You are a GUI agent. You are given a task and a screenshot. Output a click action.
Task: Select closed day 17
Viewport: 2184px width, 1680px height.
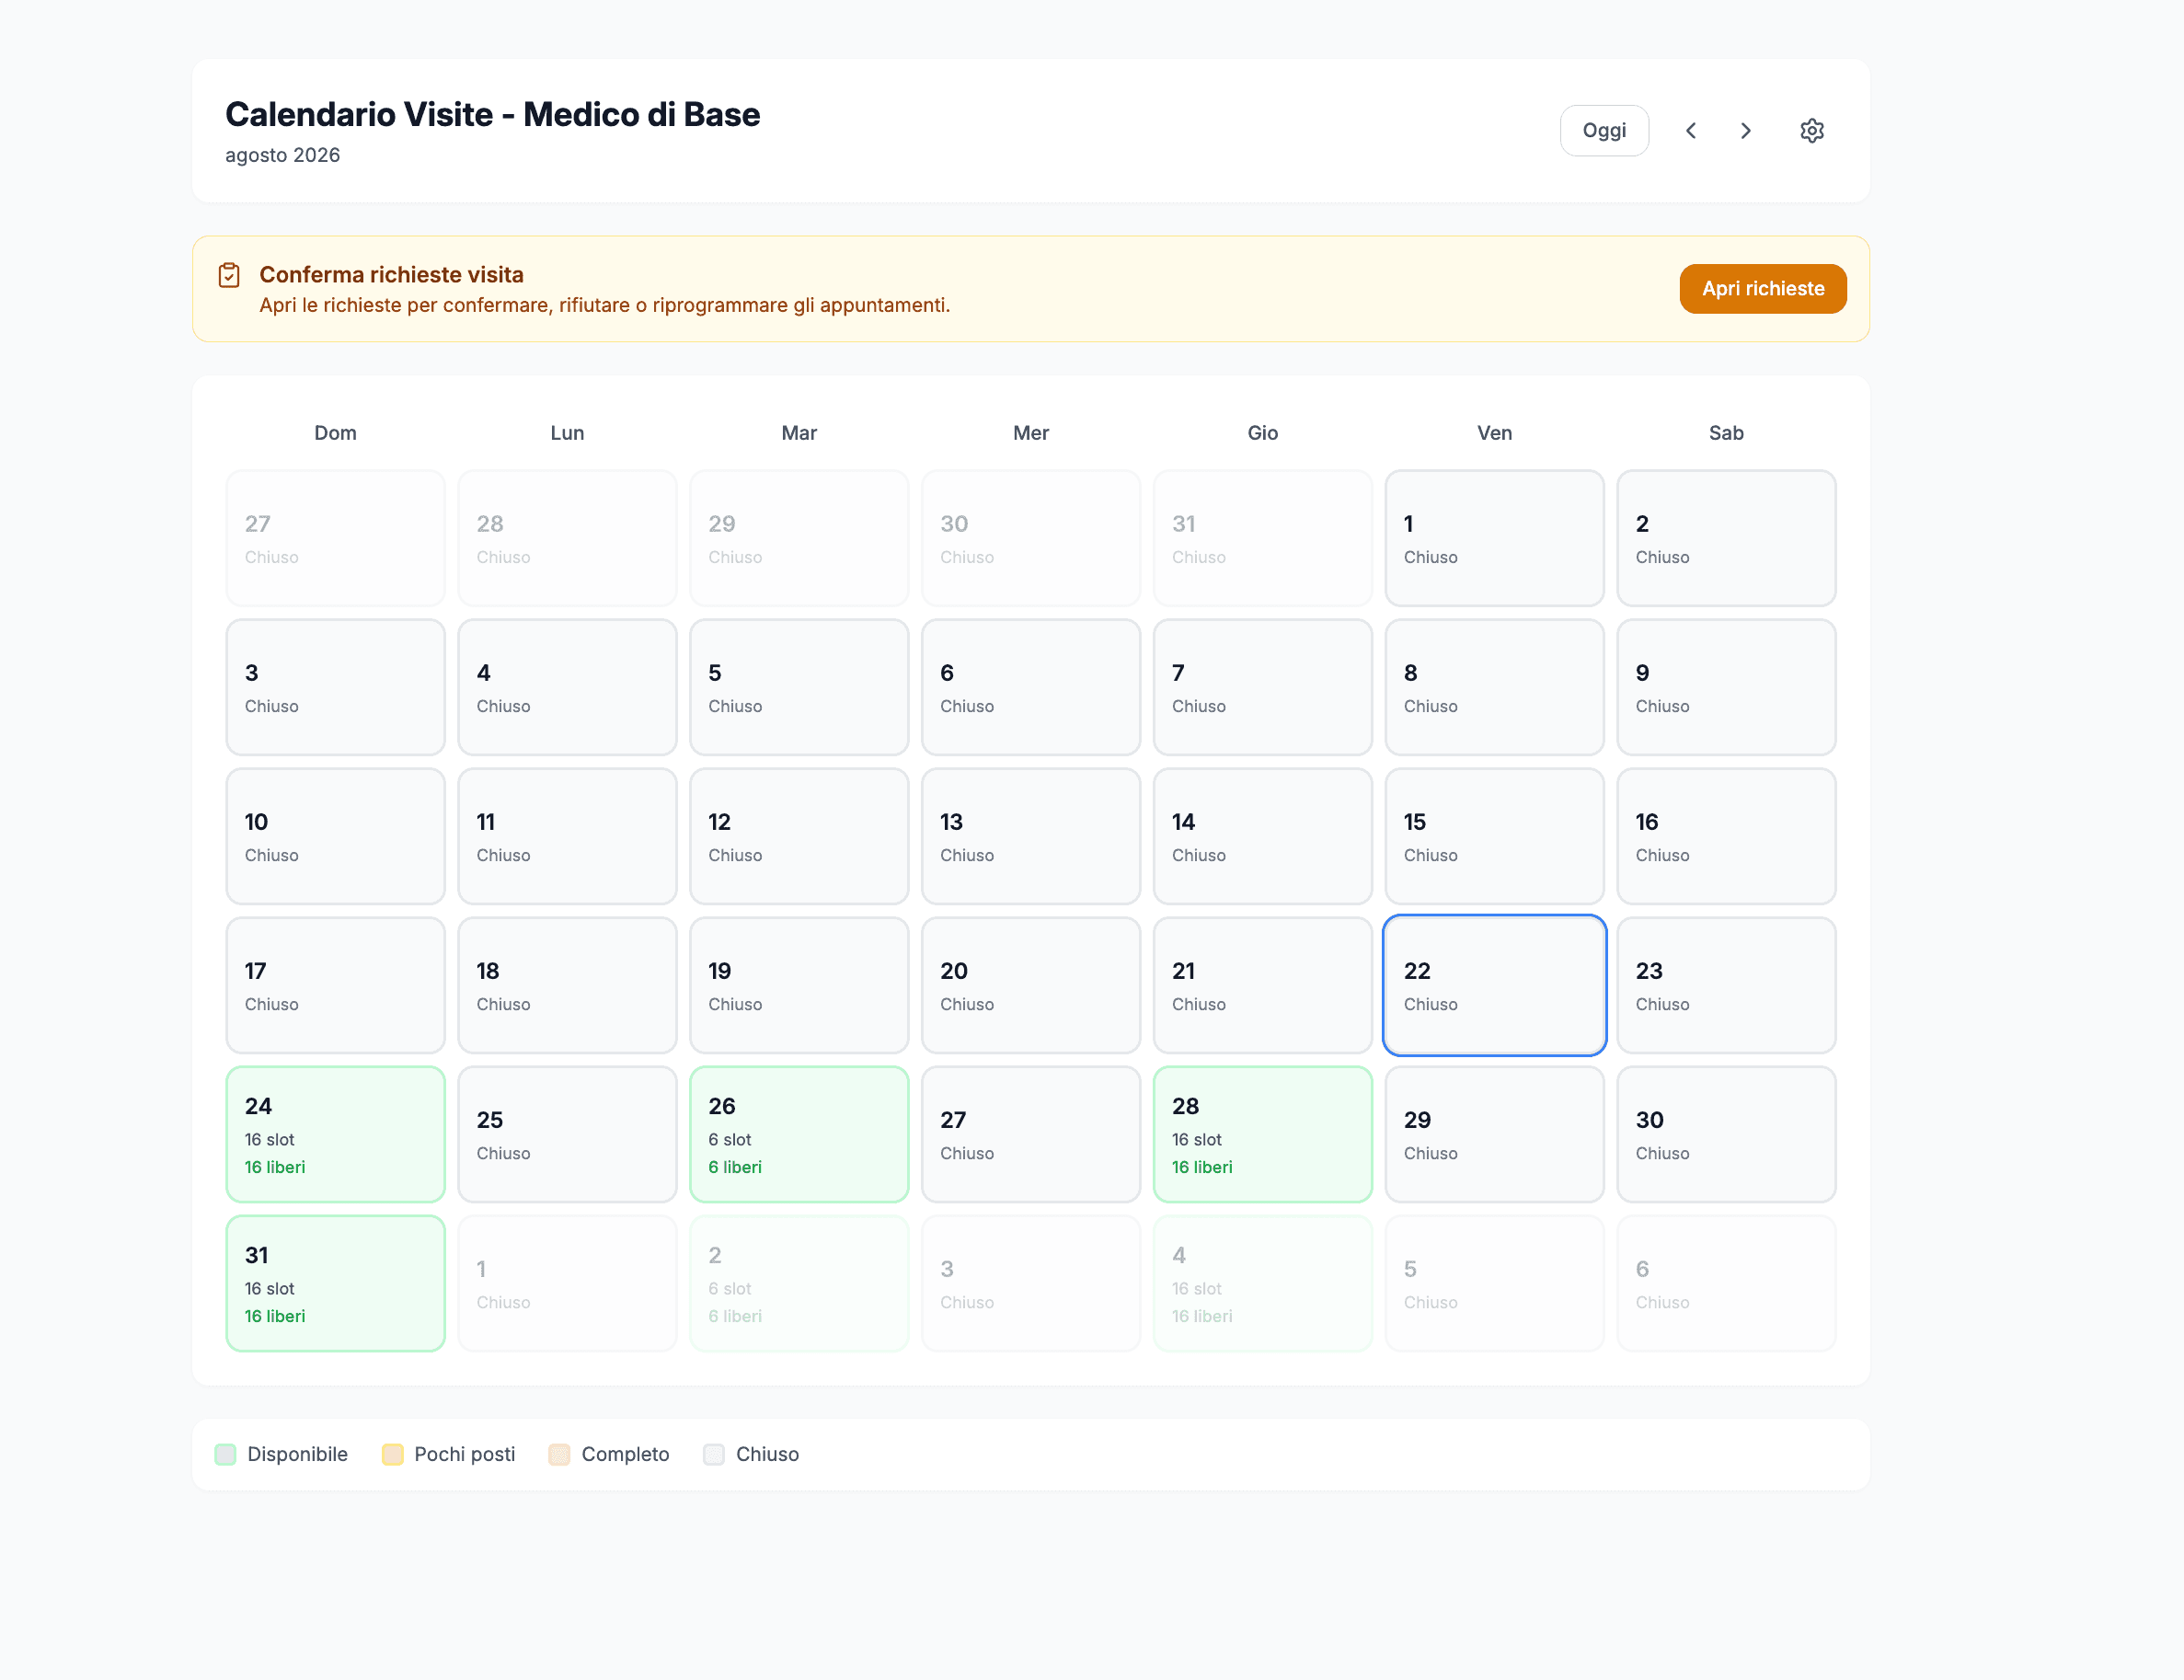335,985
